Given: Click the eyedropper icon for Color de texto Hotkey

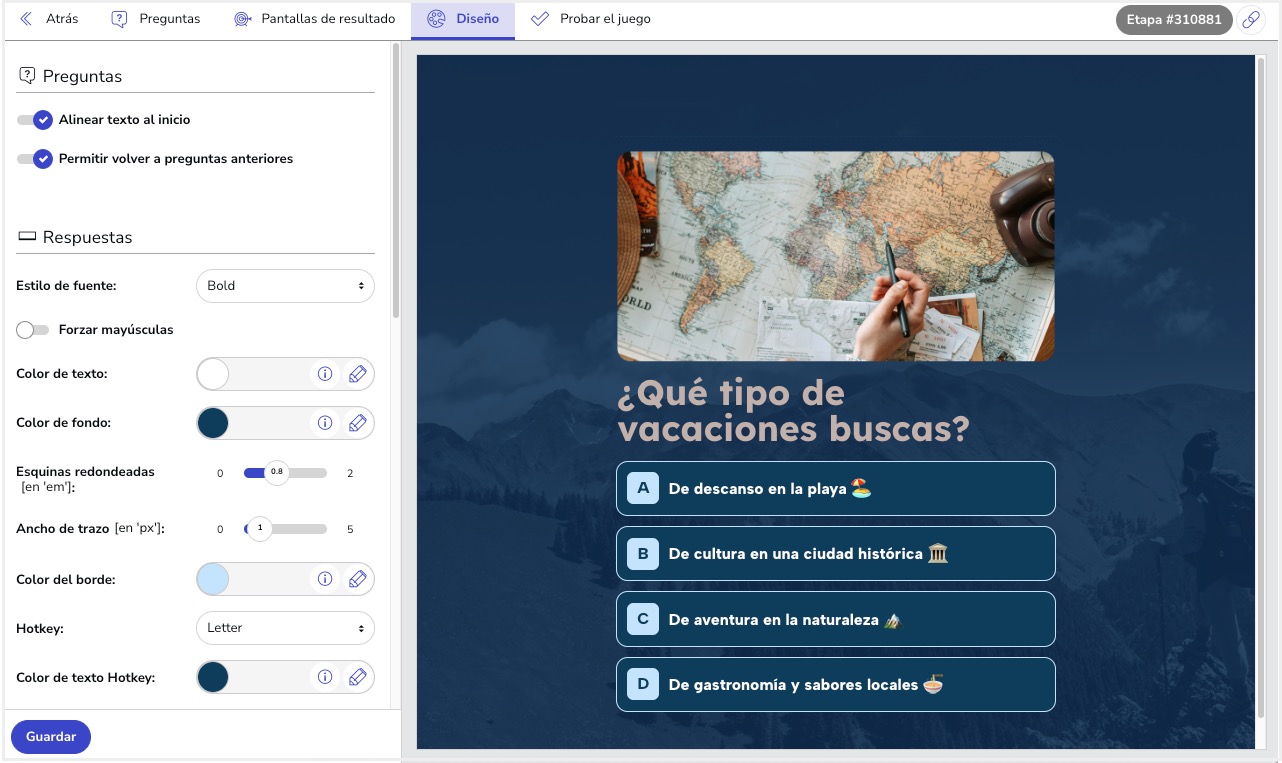Looking at the screenshot, I should click(358, 677).
